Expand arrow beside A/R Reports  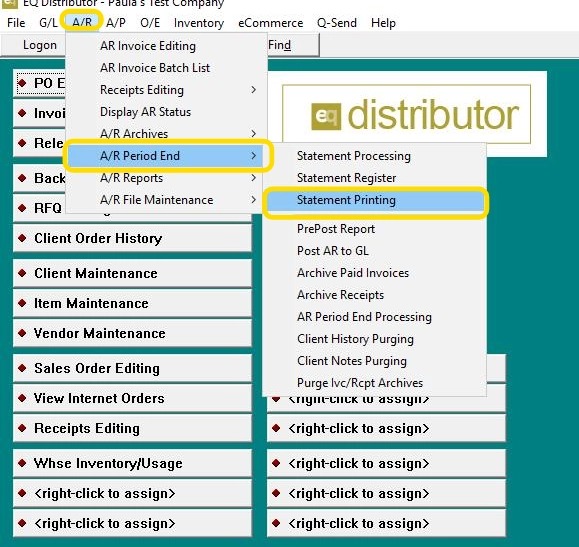253,178
